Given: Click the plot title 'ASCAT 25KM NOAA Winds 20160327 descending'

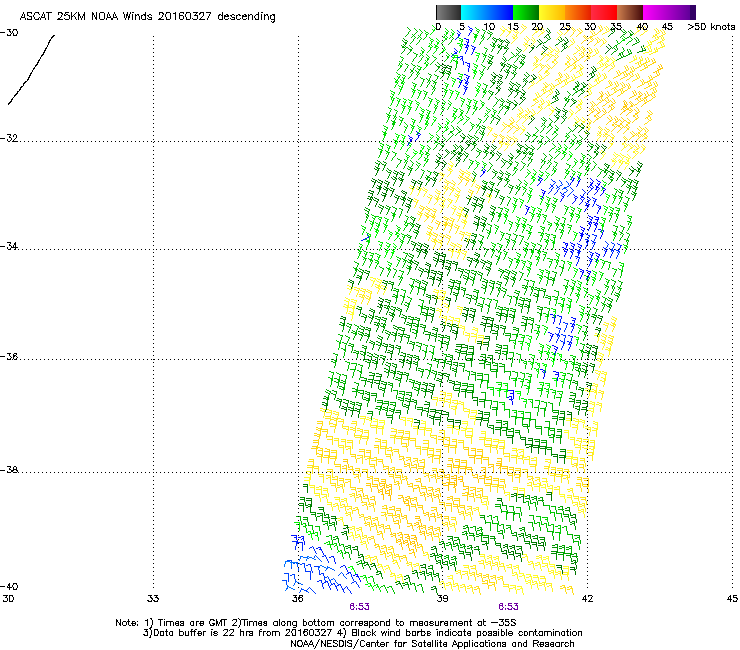Looking at the screenshot, I should point(148,17).
